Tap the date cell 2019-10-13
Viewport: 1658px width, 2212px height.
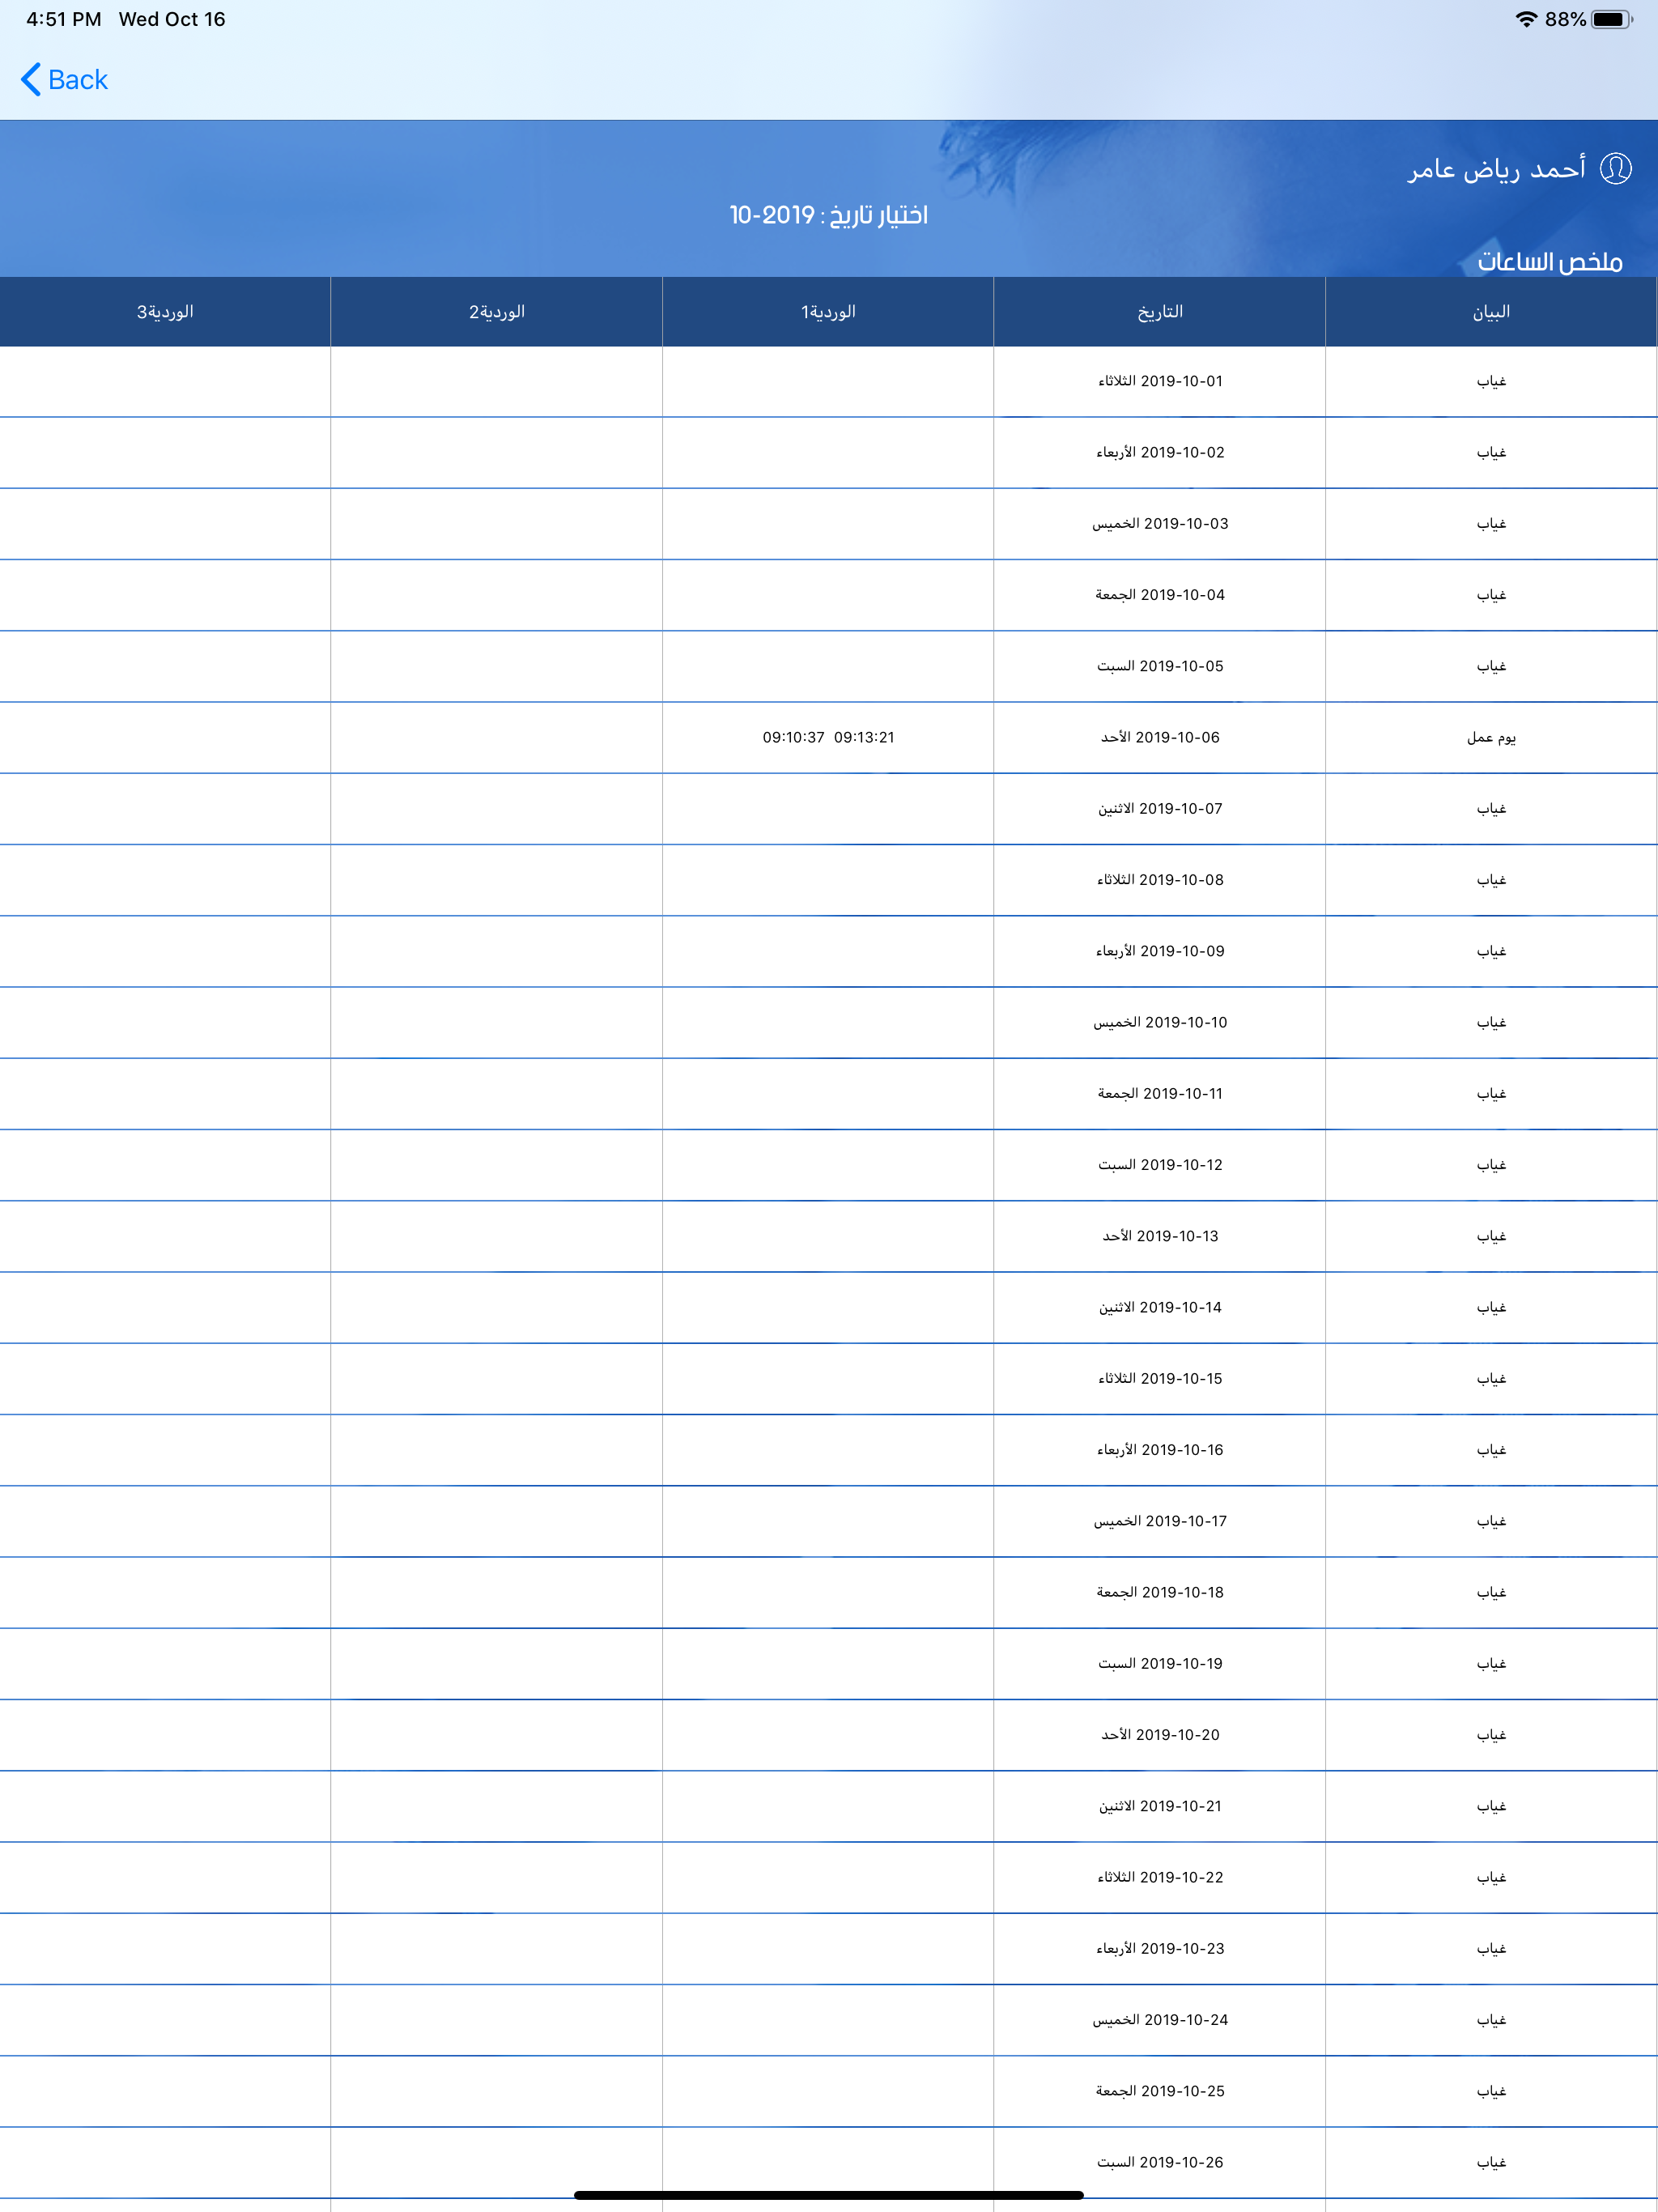point(1160,1236)
